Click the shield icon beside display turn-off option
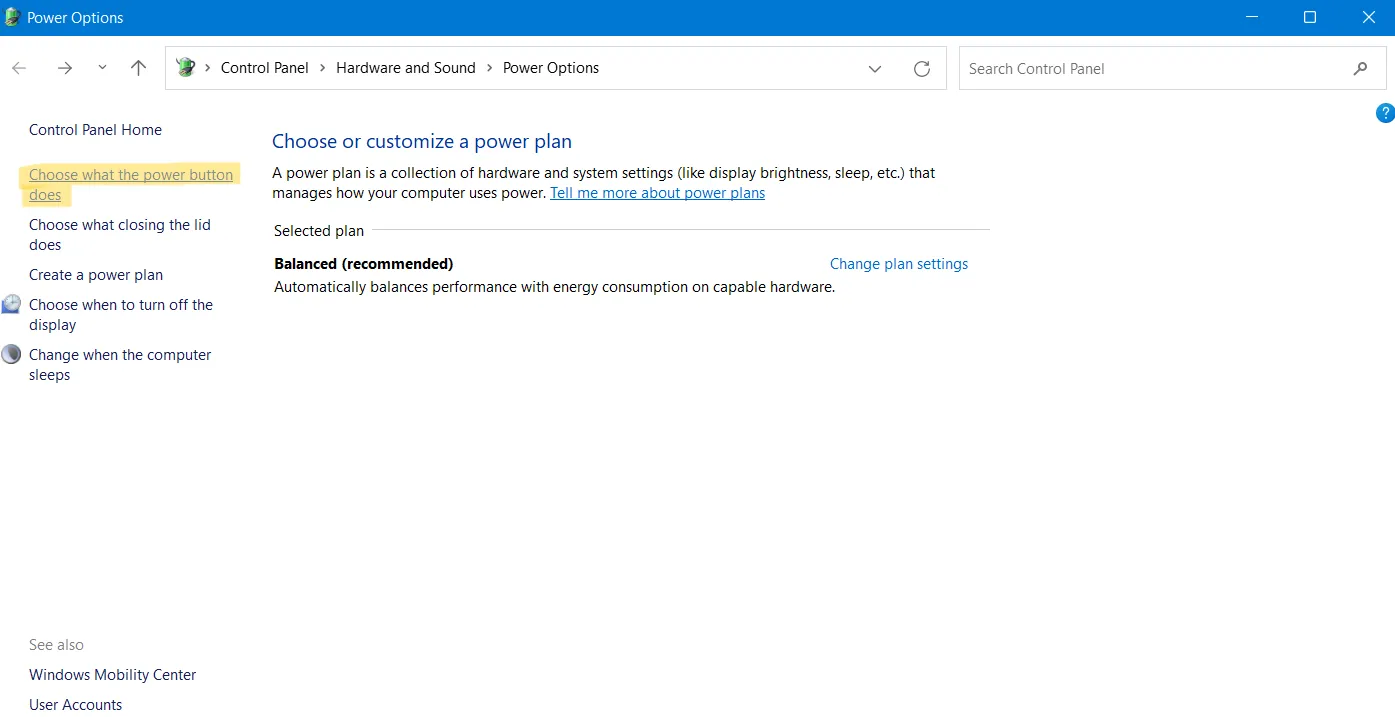This screenshot has height=717, width=1395. 11,304
